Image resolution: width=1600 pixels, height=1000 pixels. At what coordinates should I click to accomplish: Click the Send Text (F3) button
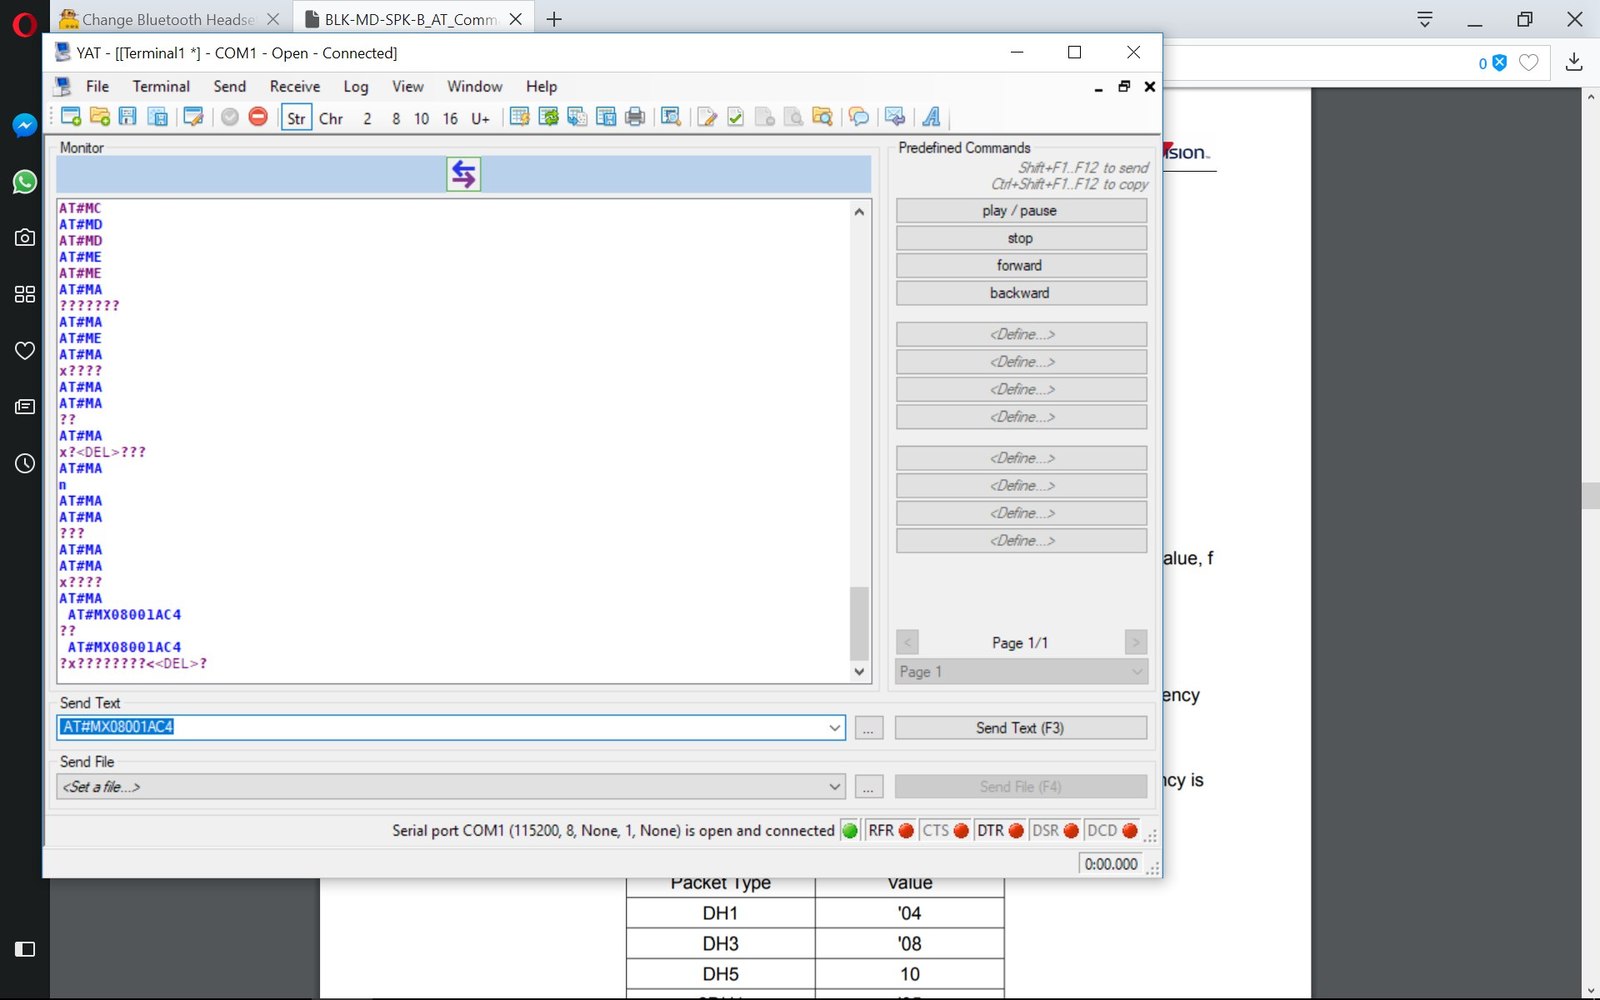(x=1020, y=728)
